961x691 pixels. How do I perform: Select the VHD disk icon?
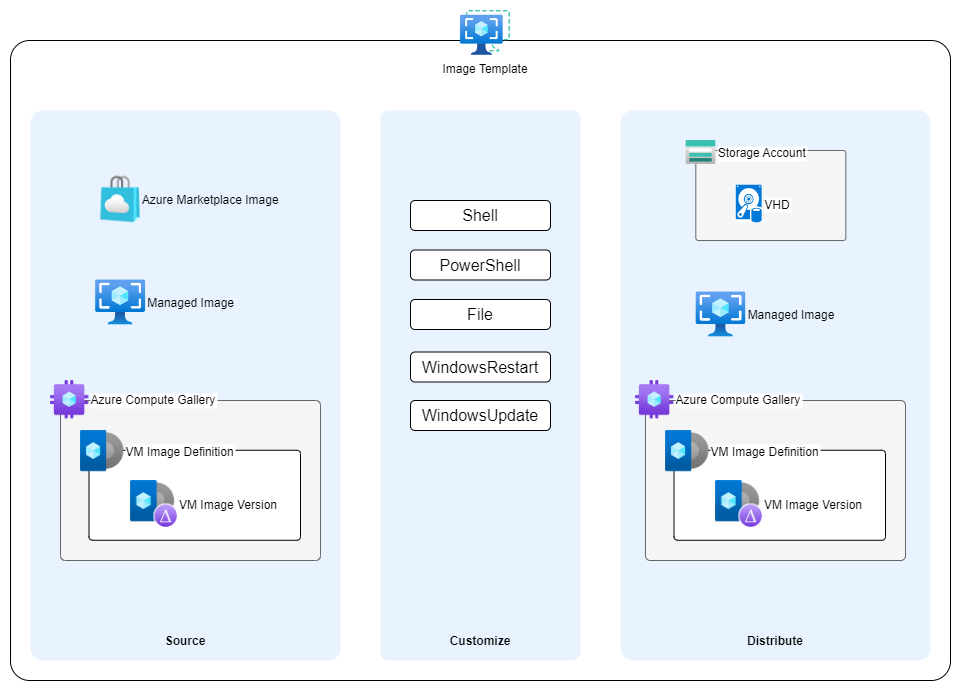click(x=749, y=203)
